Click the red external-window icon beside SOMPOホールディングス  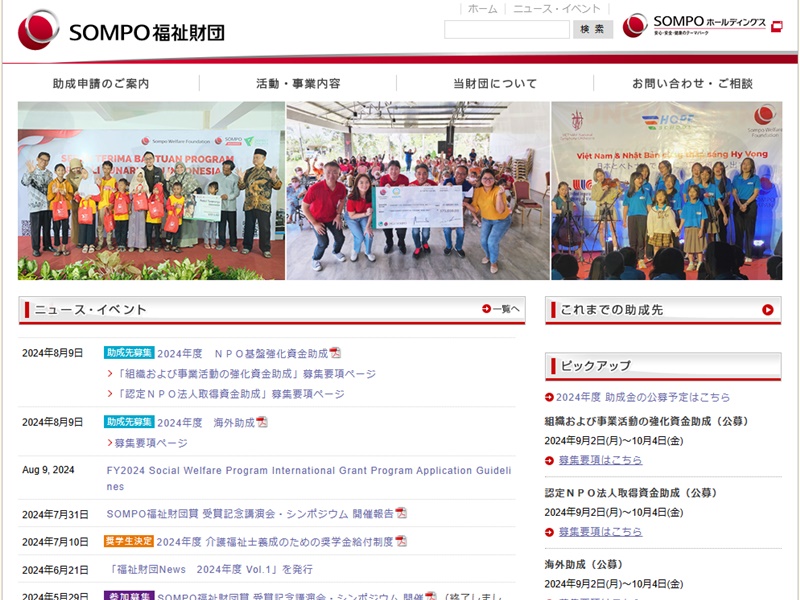[x=776, y=26]
